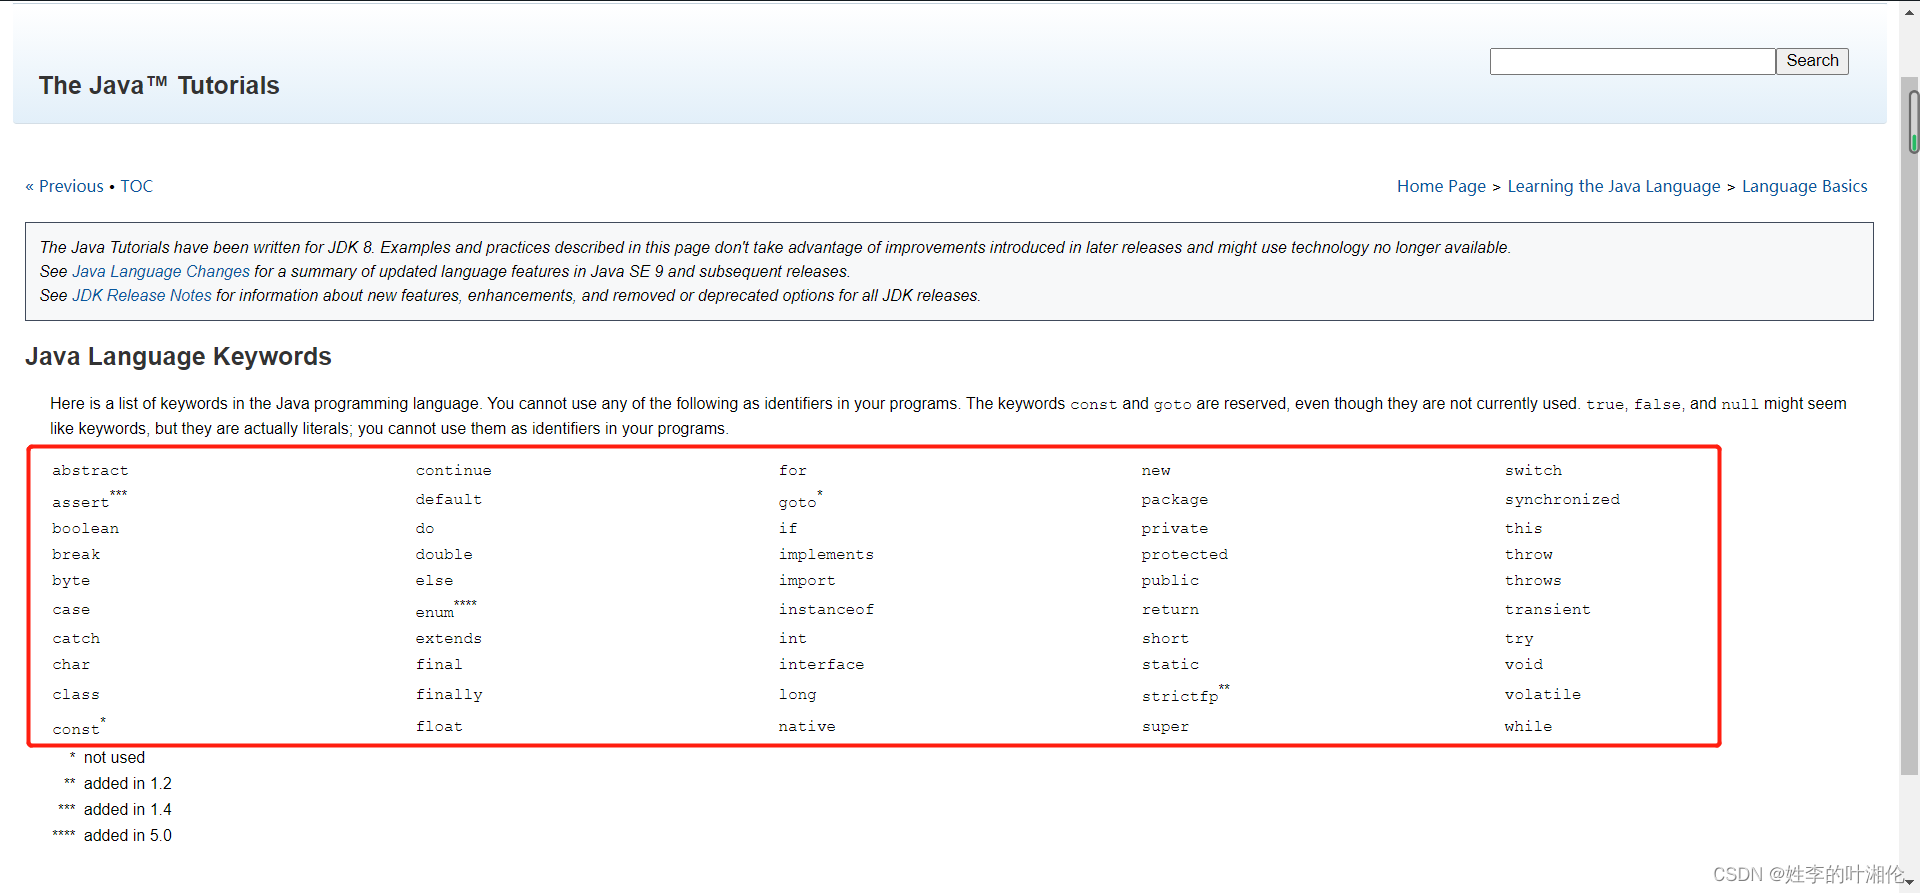Select the keyword for
Screen dimensions: 1920x893
(793, 470)
